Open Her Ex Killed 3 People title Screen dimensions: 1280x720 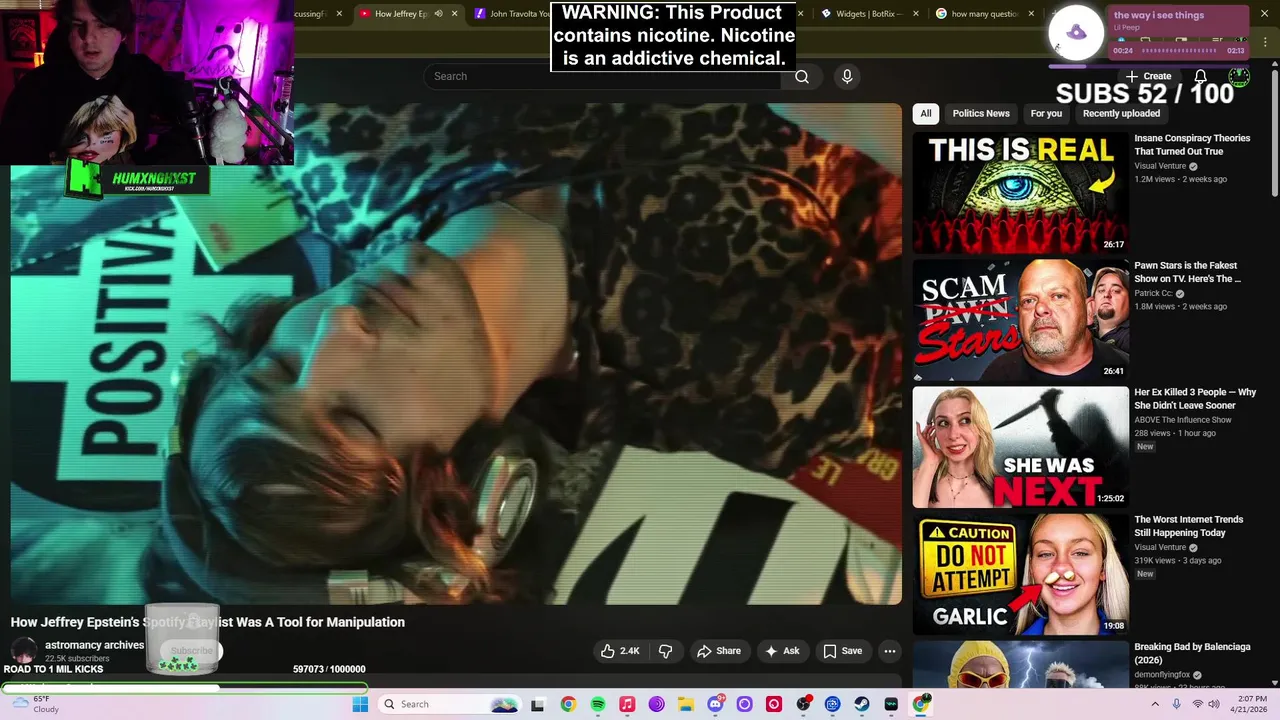pos(1195,399)
